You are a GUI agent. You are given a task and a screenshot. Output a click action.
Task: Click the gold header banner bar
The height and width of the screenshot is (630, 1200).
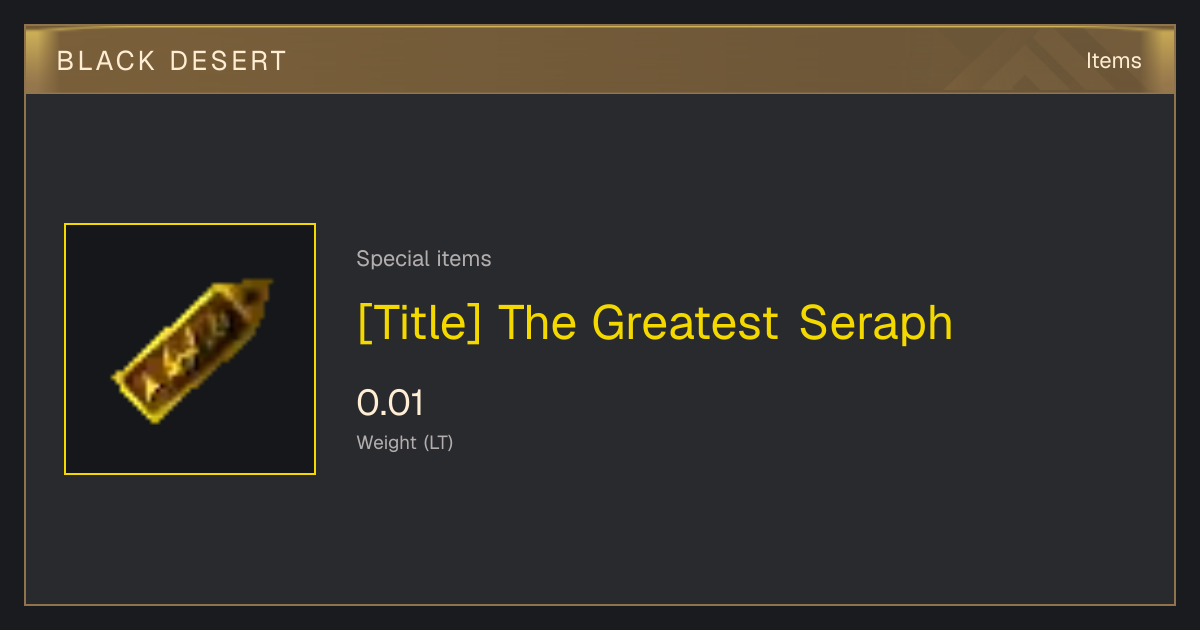(600, 60)
